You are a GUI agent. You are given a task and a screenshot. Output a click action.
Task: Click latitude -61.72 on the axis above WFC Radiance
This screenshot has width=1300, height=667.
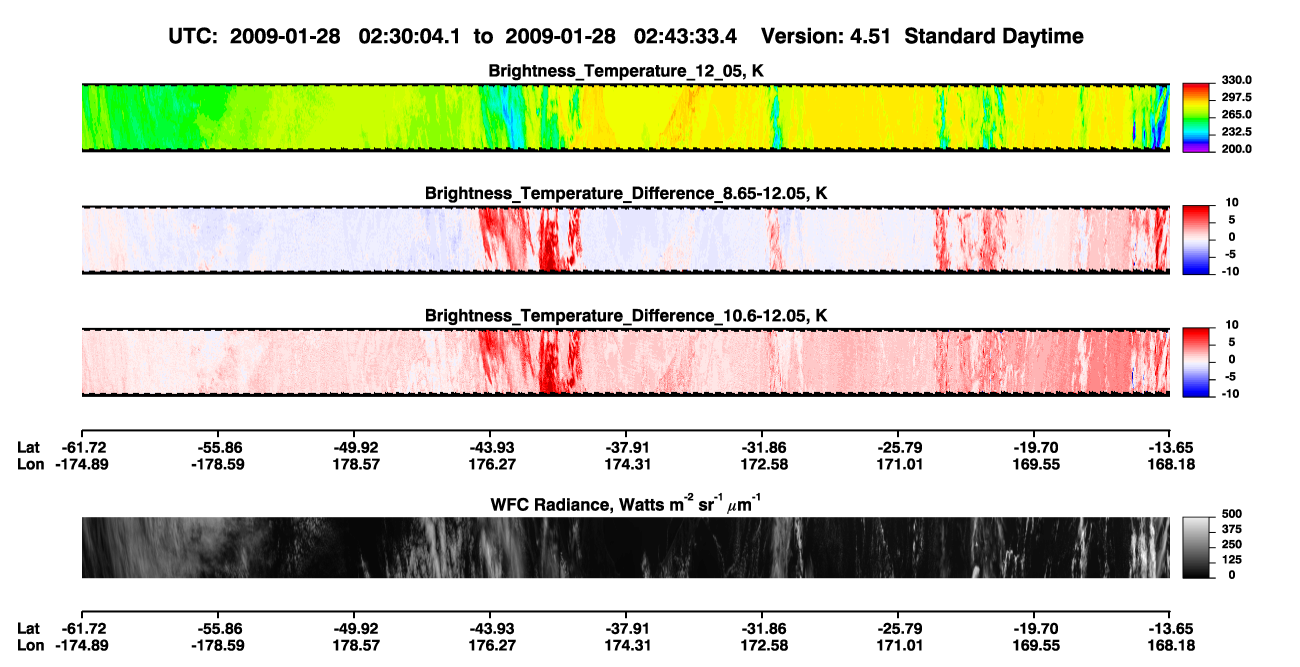(x=82, y=448)
